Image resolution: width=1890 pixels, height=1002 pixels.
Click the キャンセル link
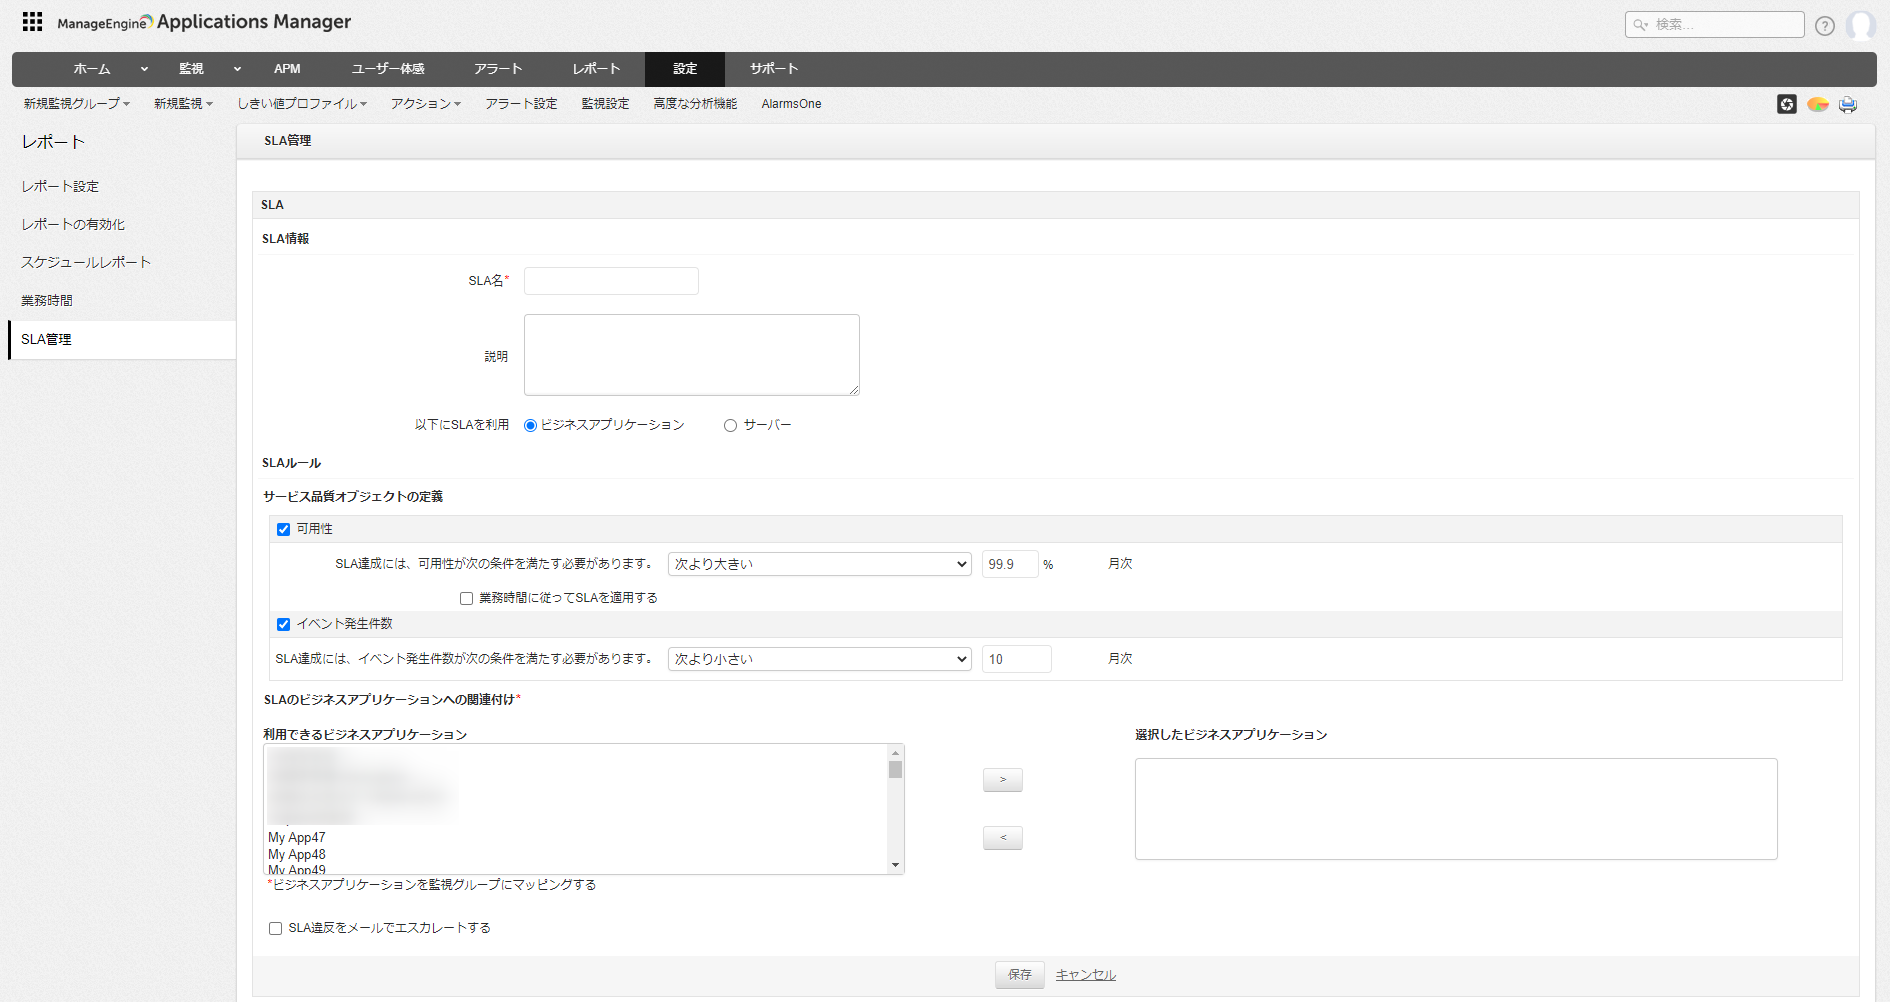point(1086,975)
